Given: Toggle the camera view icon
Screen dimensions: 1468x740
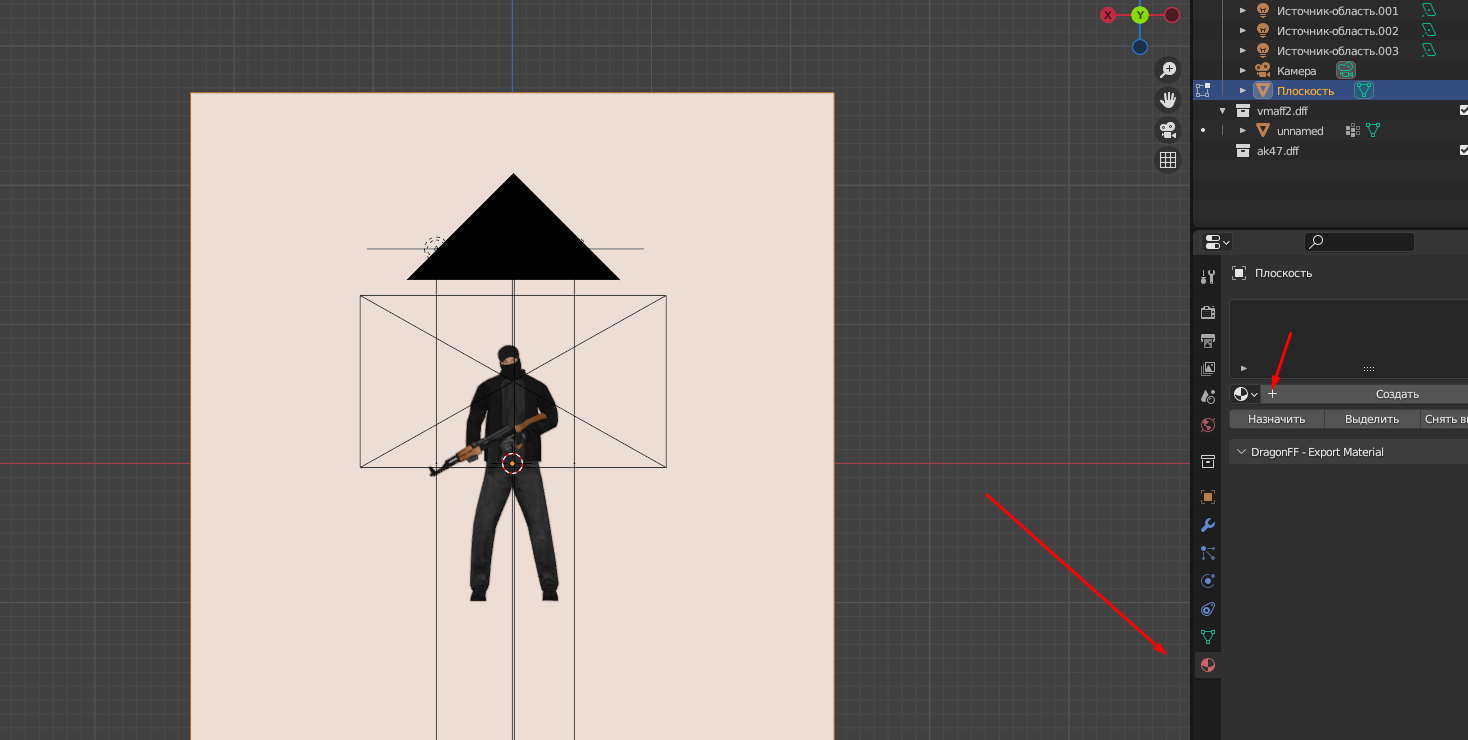Looking at the screenshot, I should [1167, 130].
